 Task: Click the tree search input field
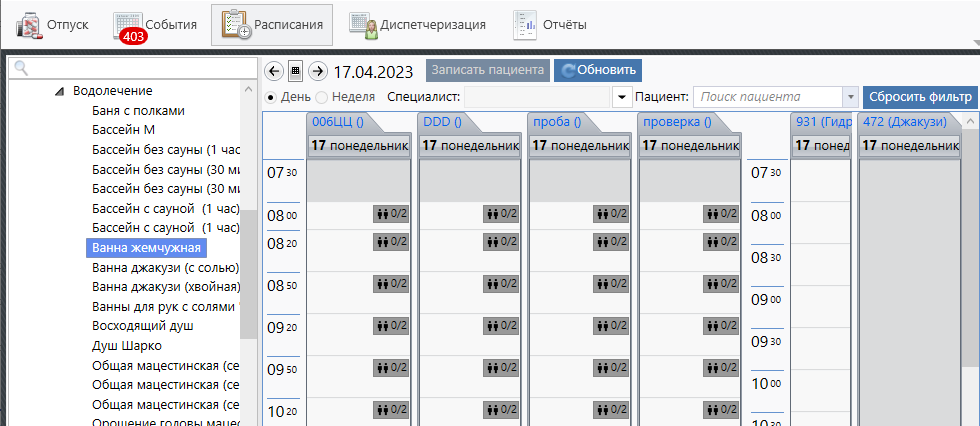(130, 68)
